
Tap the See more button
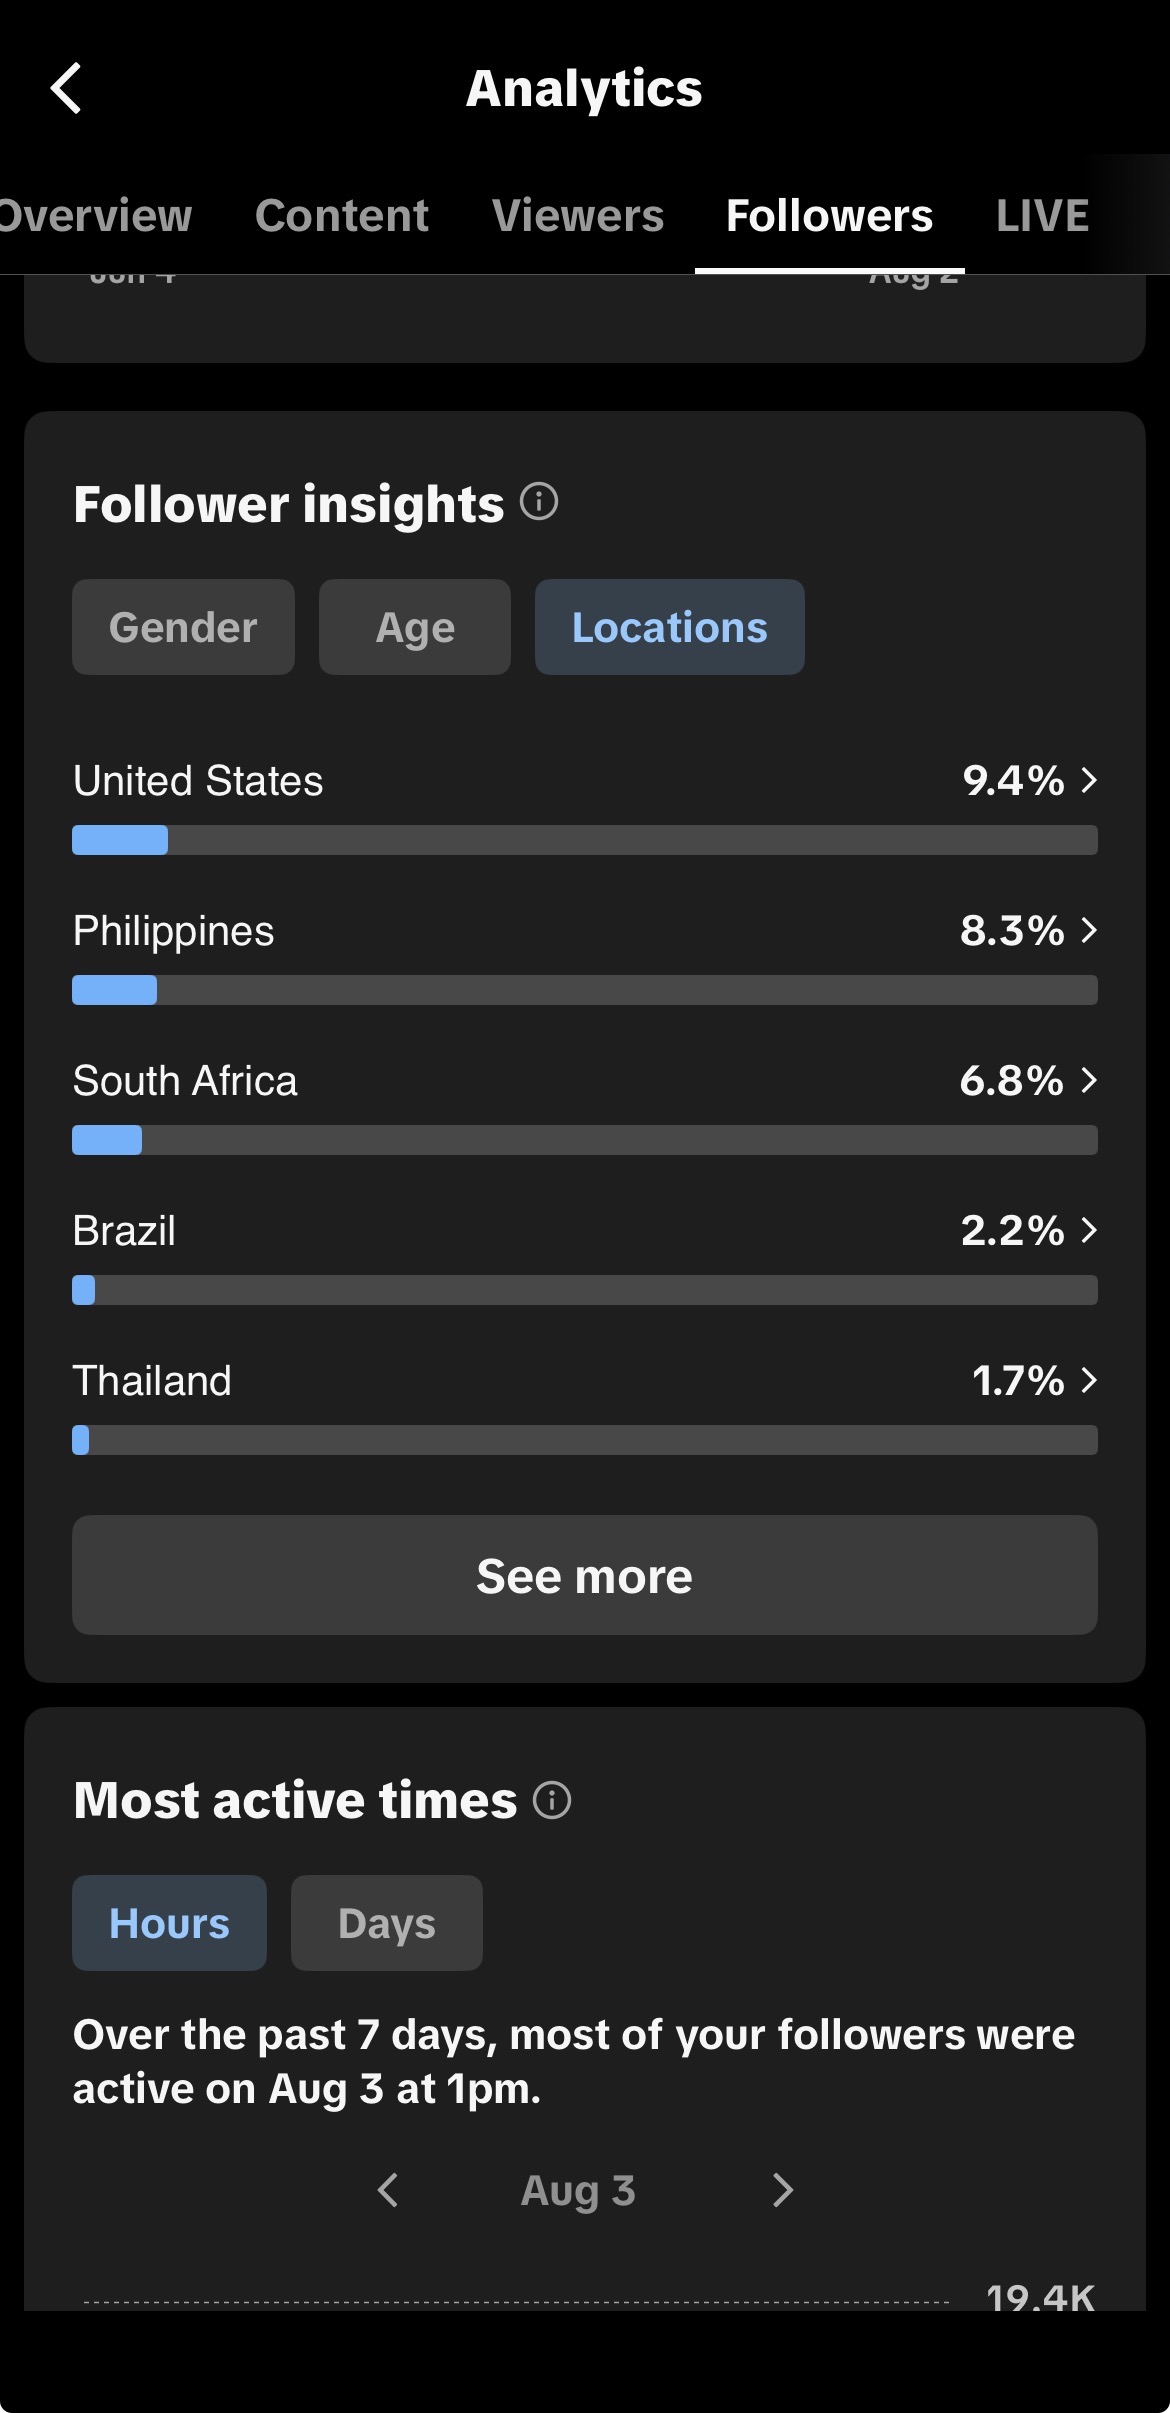(x=585, y=1575)
